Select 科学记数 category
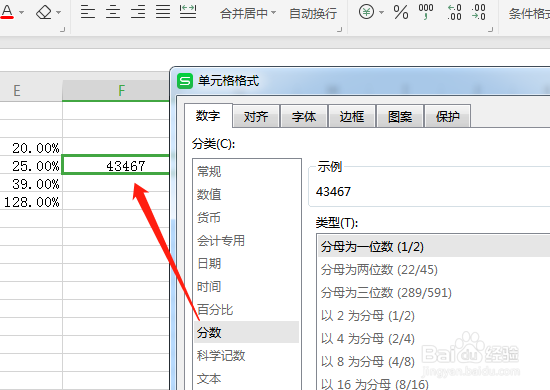The height and width of the screenshot is (390, 550). pos(246,355)
